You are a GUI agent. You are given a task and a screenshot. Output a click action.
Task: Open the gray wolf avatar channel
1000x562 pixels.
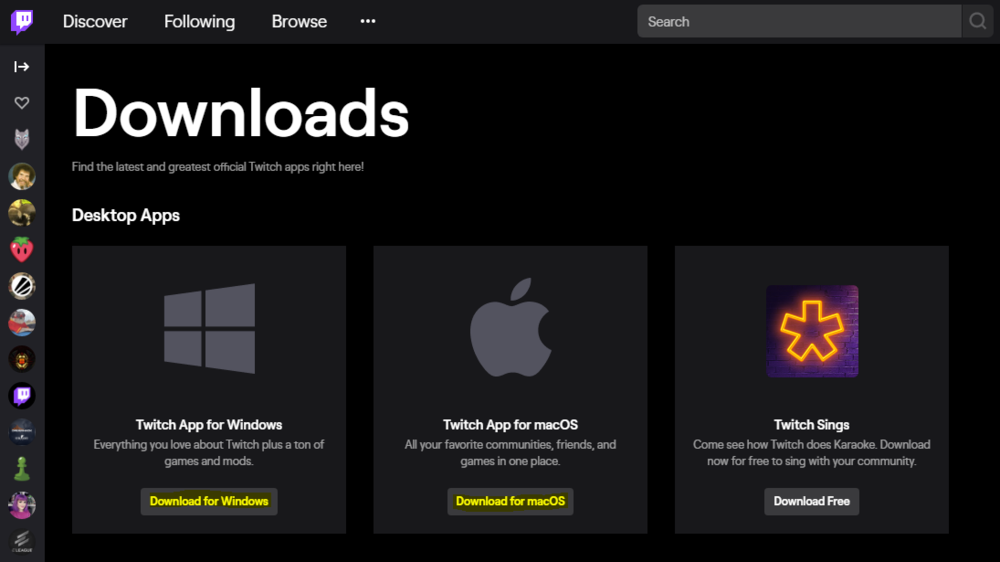(21, 139)
